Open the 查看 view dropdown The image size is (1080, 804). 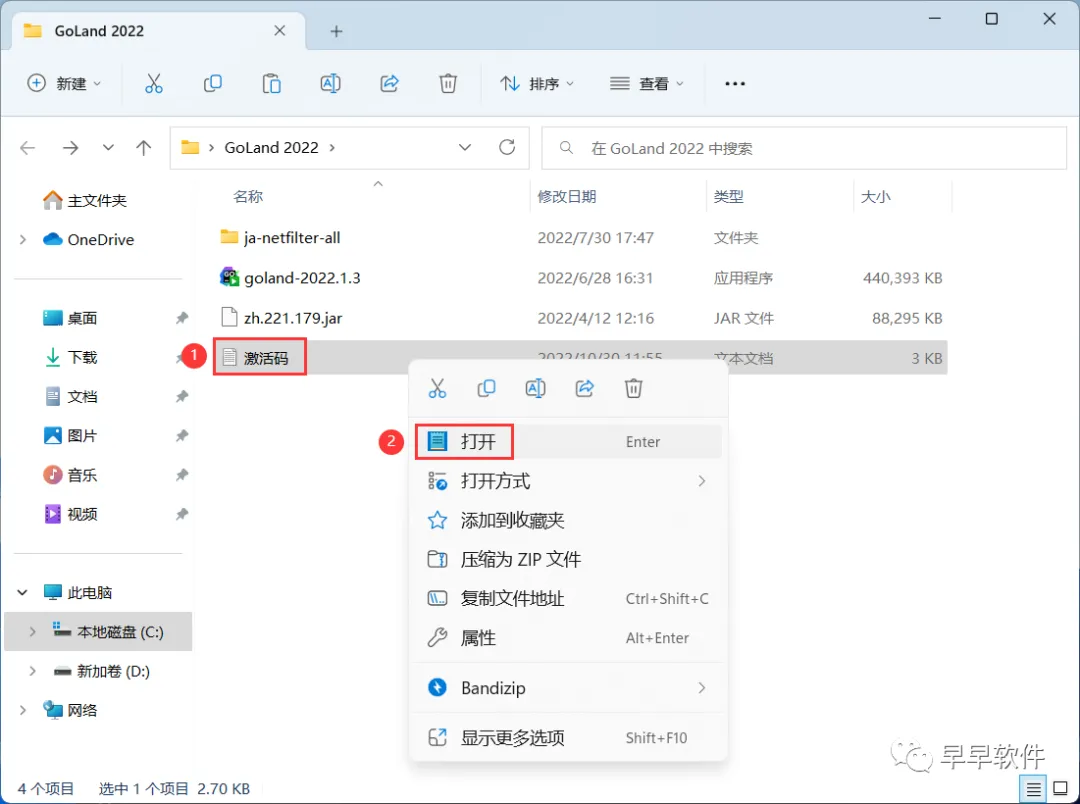pyautogui.click(x=647, y=83)
